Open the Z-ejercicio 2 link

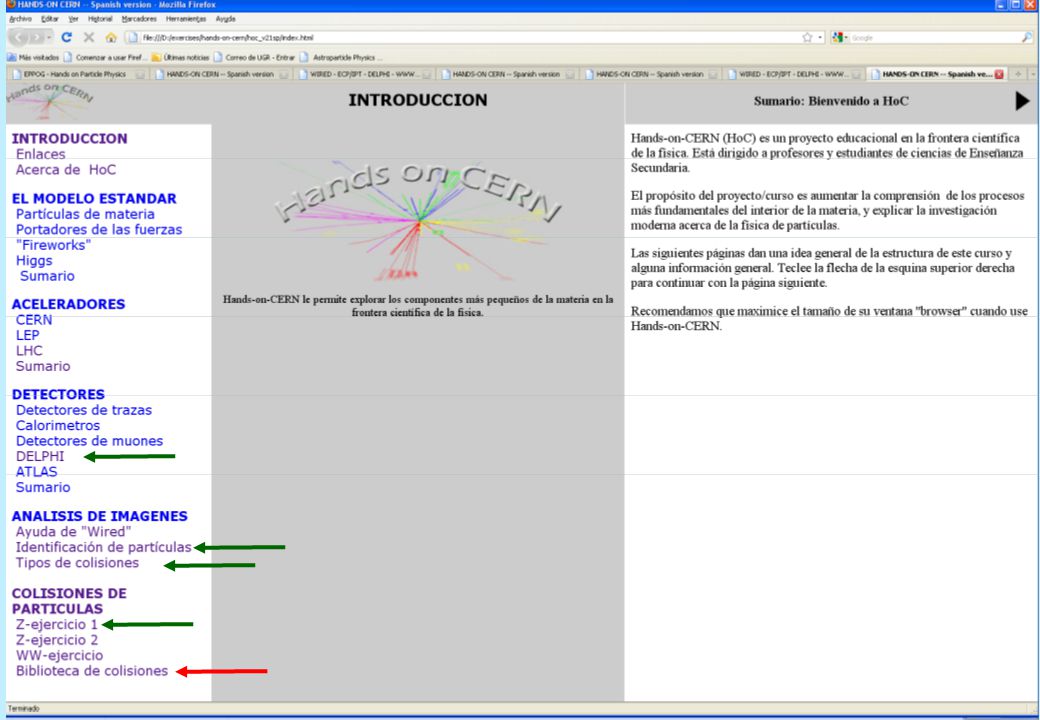pyautogui.click(x=56, y=640)
